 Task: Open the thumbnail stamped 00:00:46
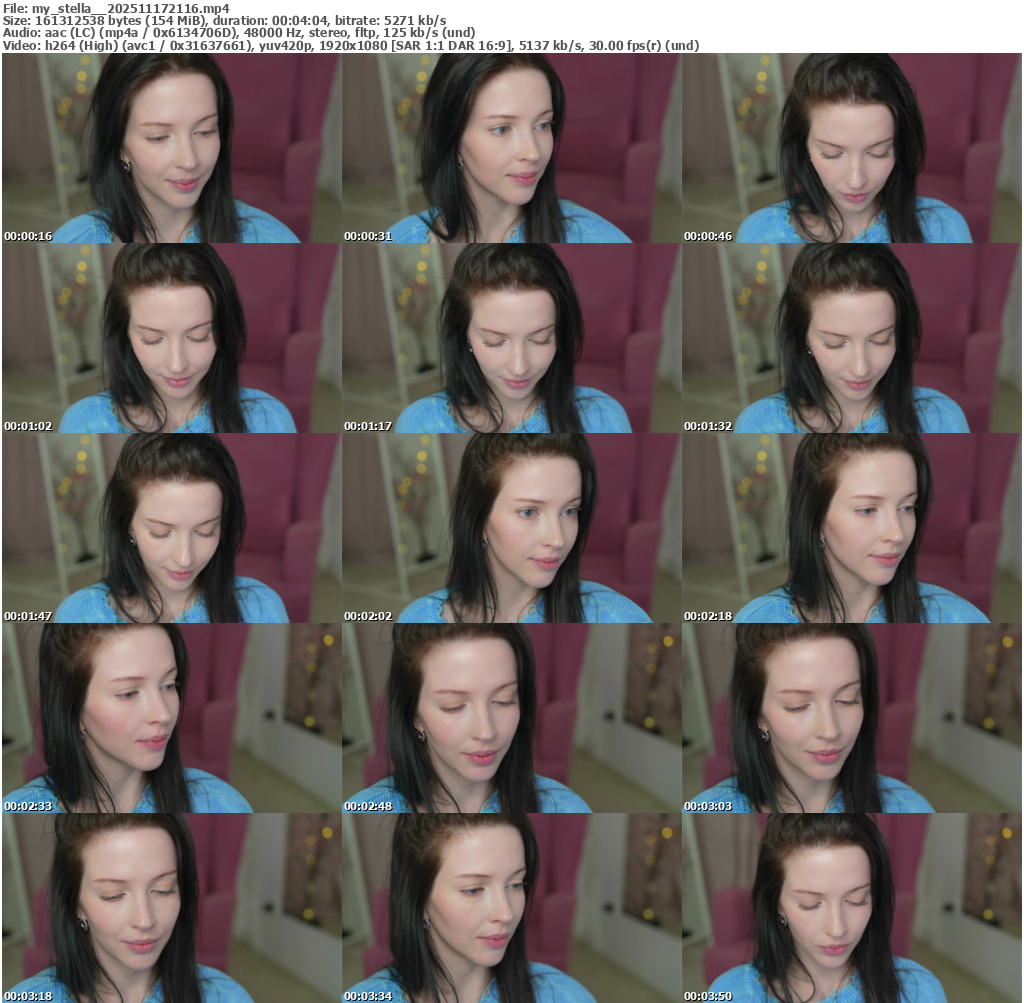click(852, 148)
